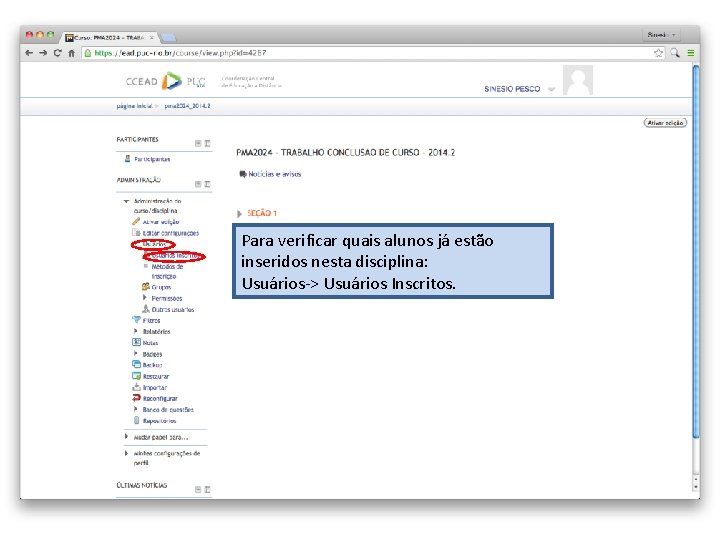Viewport: 720px width, 540px height.
Task: Click the Ativar edição pencil icon
Action: [136, 221]
